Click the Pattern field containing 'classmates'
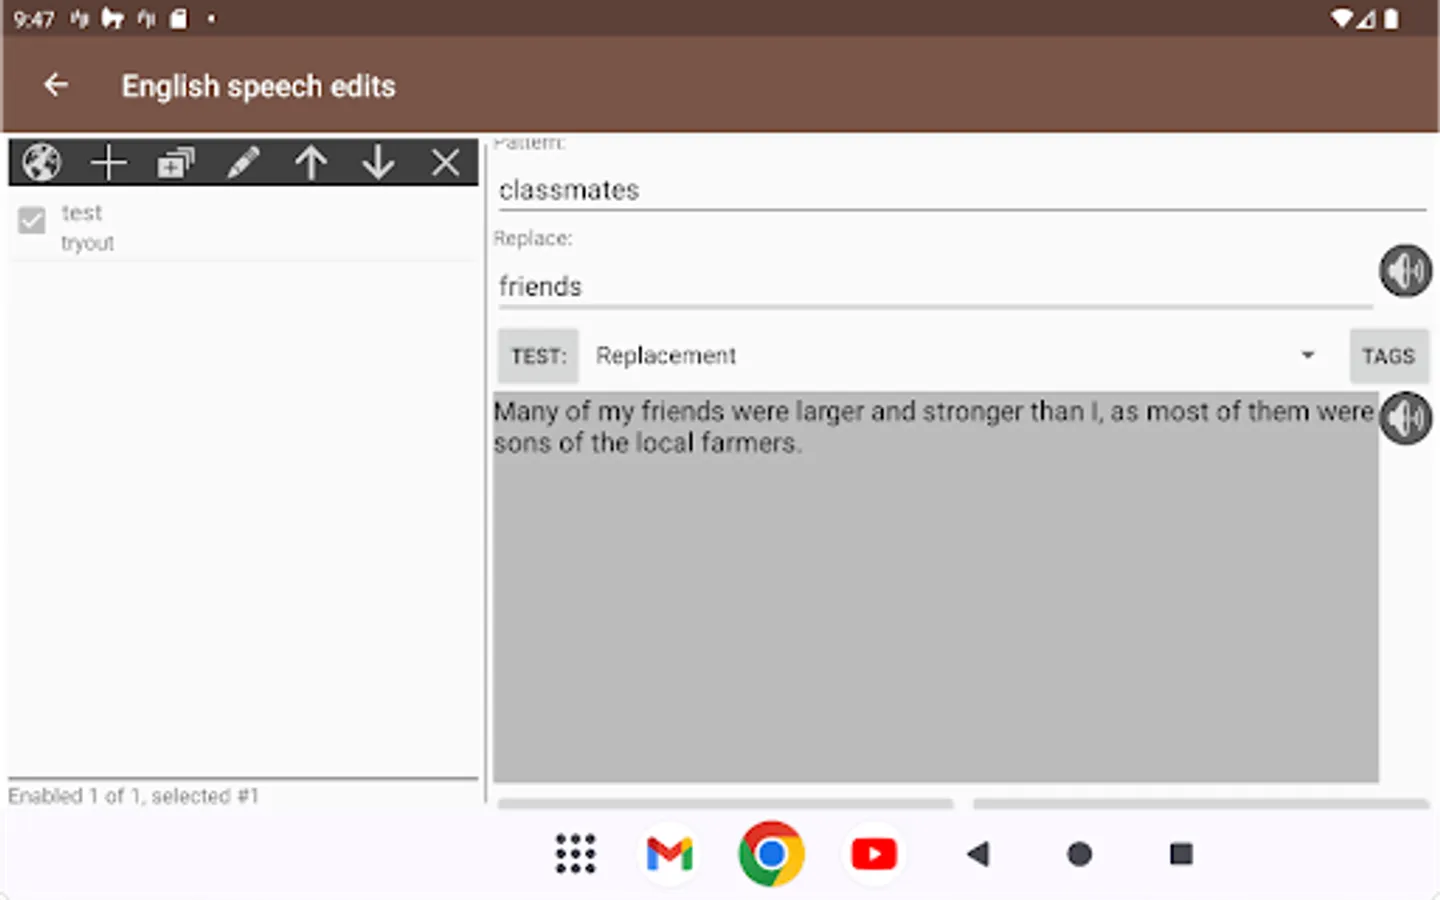The width and height of the screenshot is (1440, 900). [961, 190]
